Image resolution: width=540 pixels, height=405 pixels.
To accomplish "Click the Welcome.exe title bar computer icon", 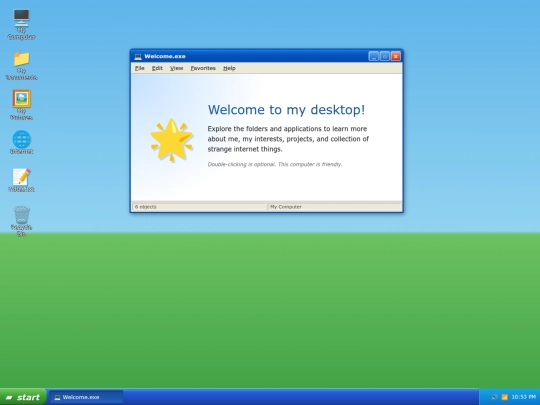I will 138,56.
